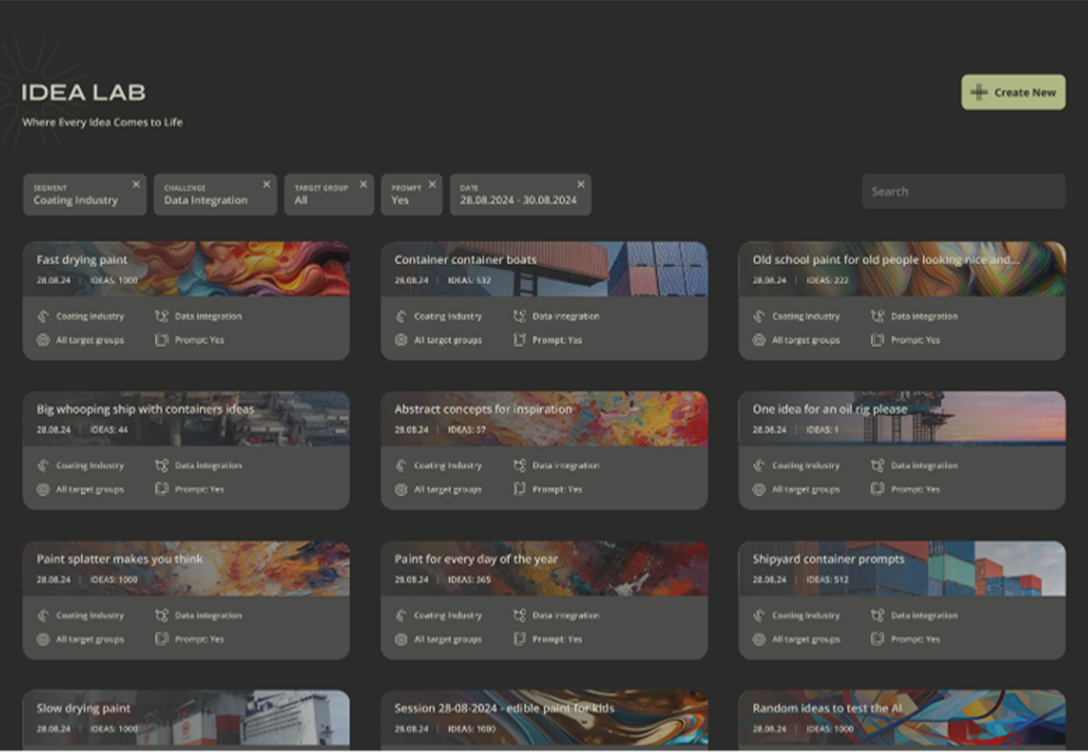1088x752 pixels.
Task: Open the Segment filter dropdown
Action: [76, 196]
